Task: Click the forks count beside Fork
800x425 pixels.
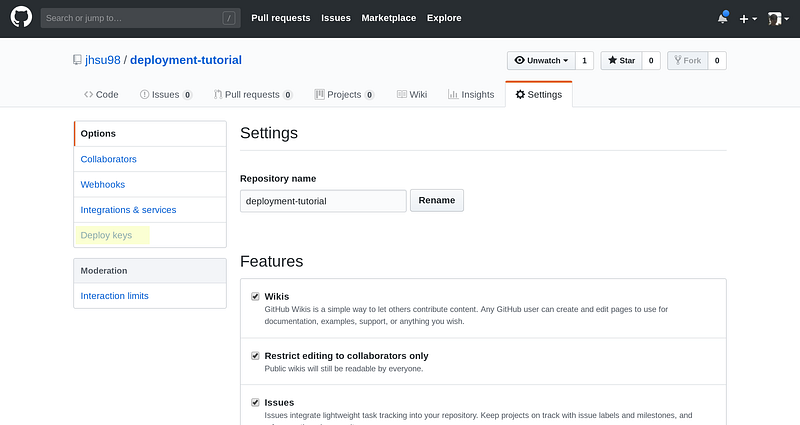Action: coord(717,60)
